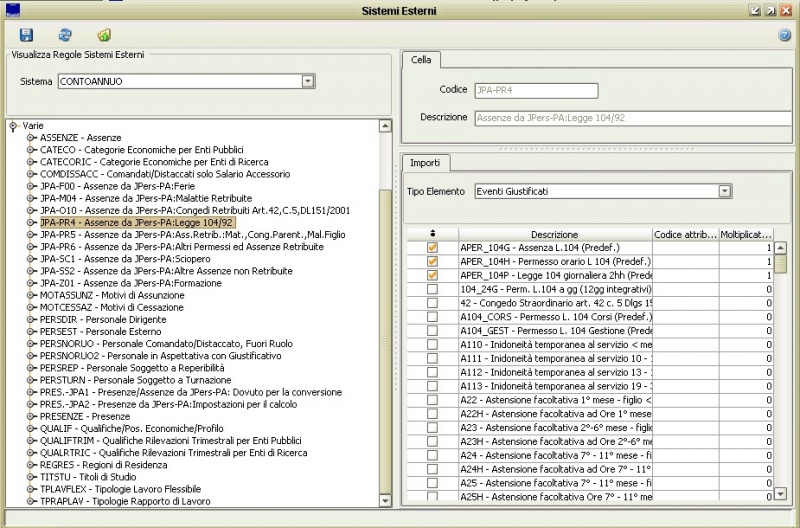Viewport: 800px width, 528px height.
Task: Click the Codice text field
Action: click(x=534, y=90)
